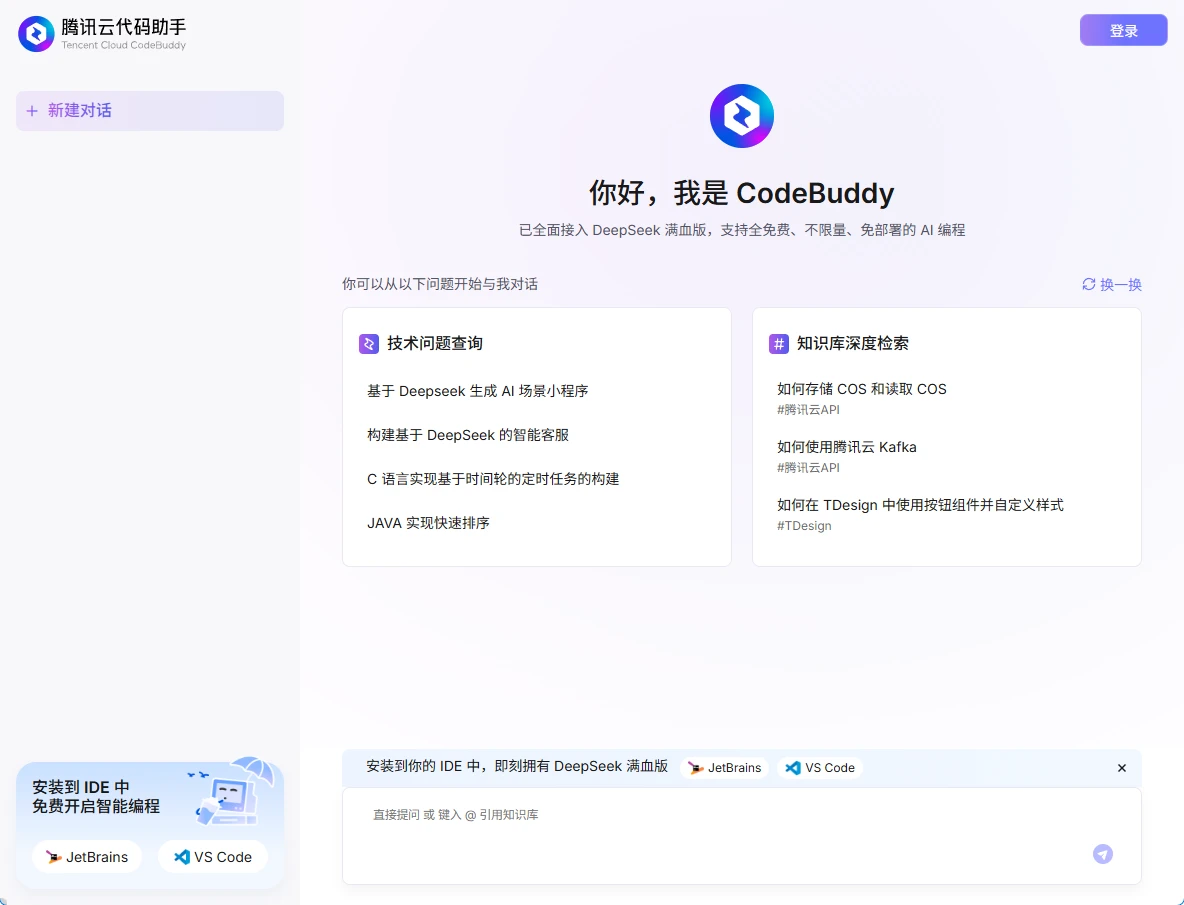Screen dimensions: 1184x905
Task: Click VS Code chip in banner above input
Action: [x=819, y=768]
